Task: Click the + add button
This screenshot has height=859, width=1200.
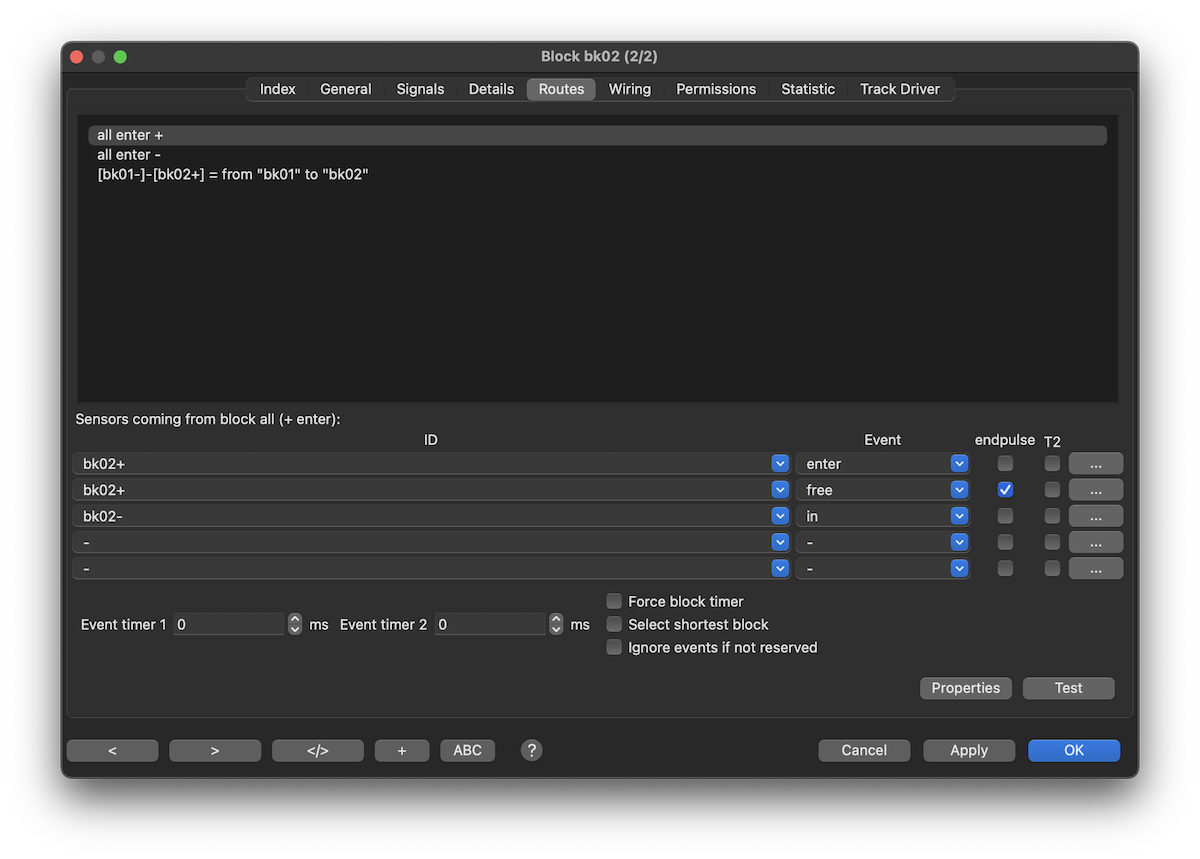Action: click(402, 750)
